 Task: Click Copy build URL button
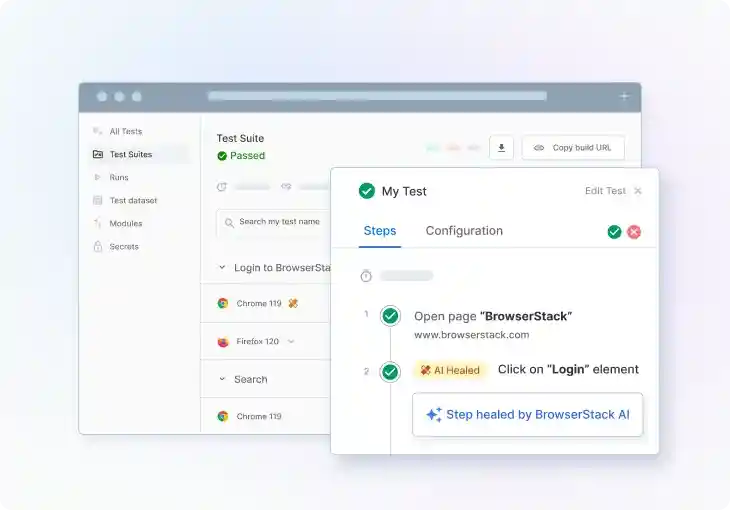click(x=573, y=148)
